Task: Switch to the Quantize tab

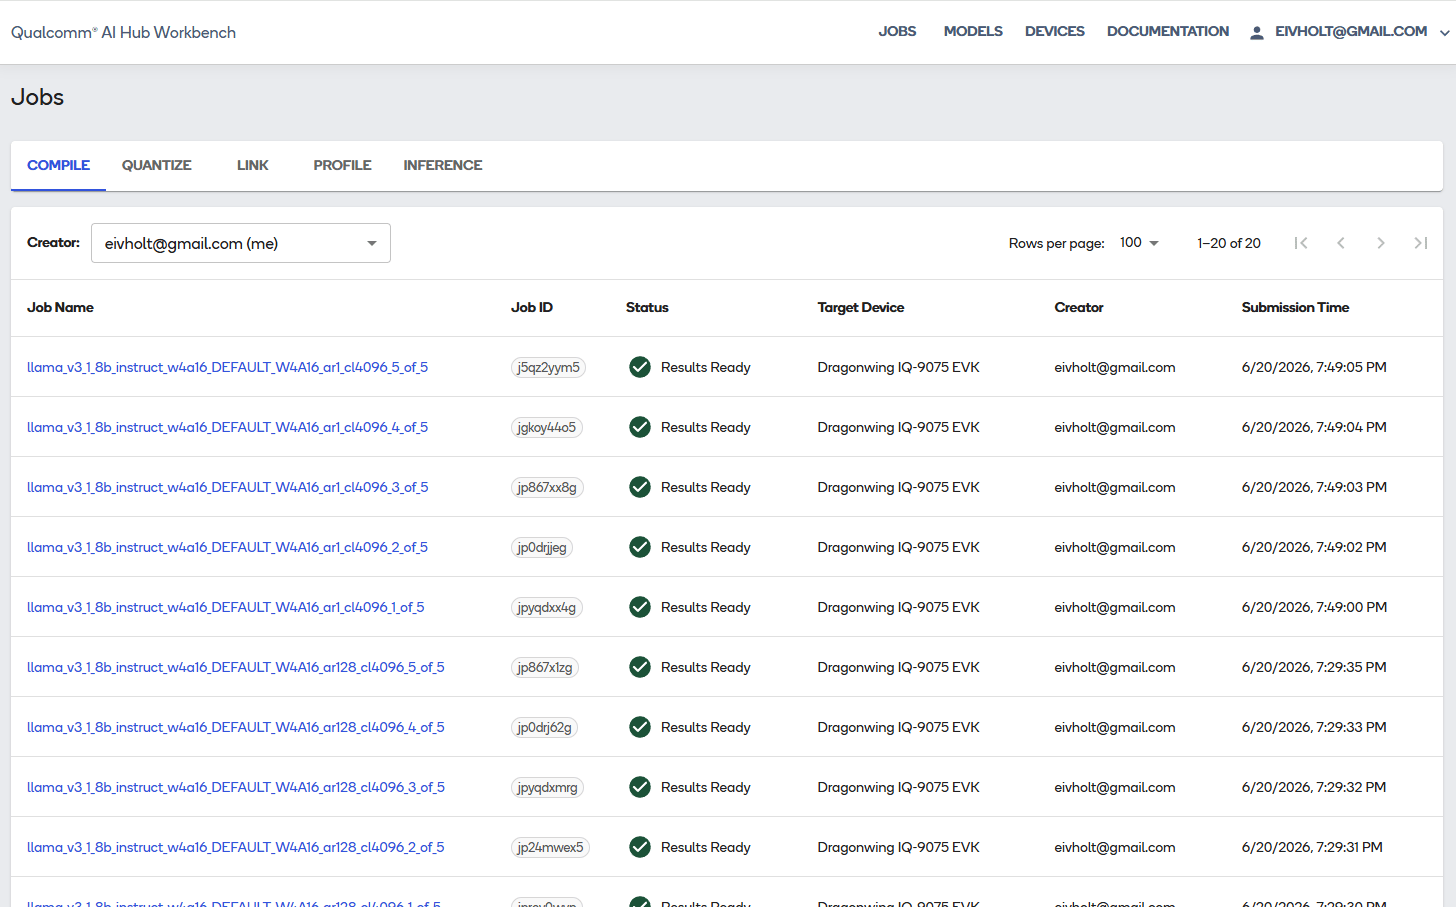Action: point(157,165)
